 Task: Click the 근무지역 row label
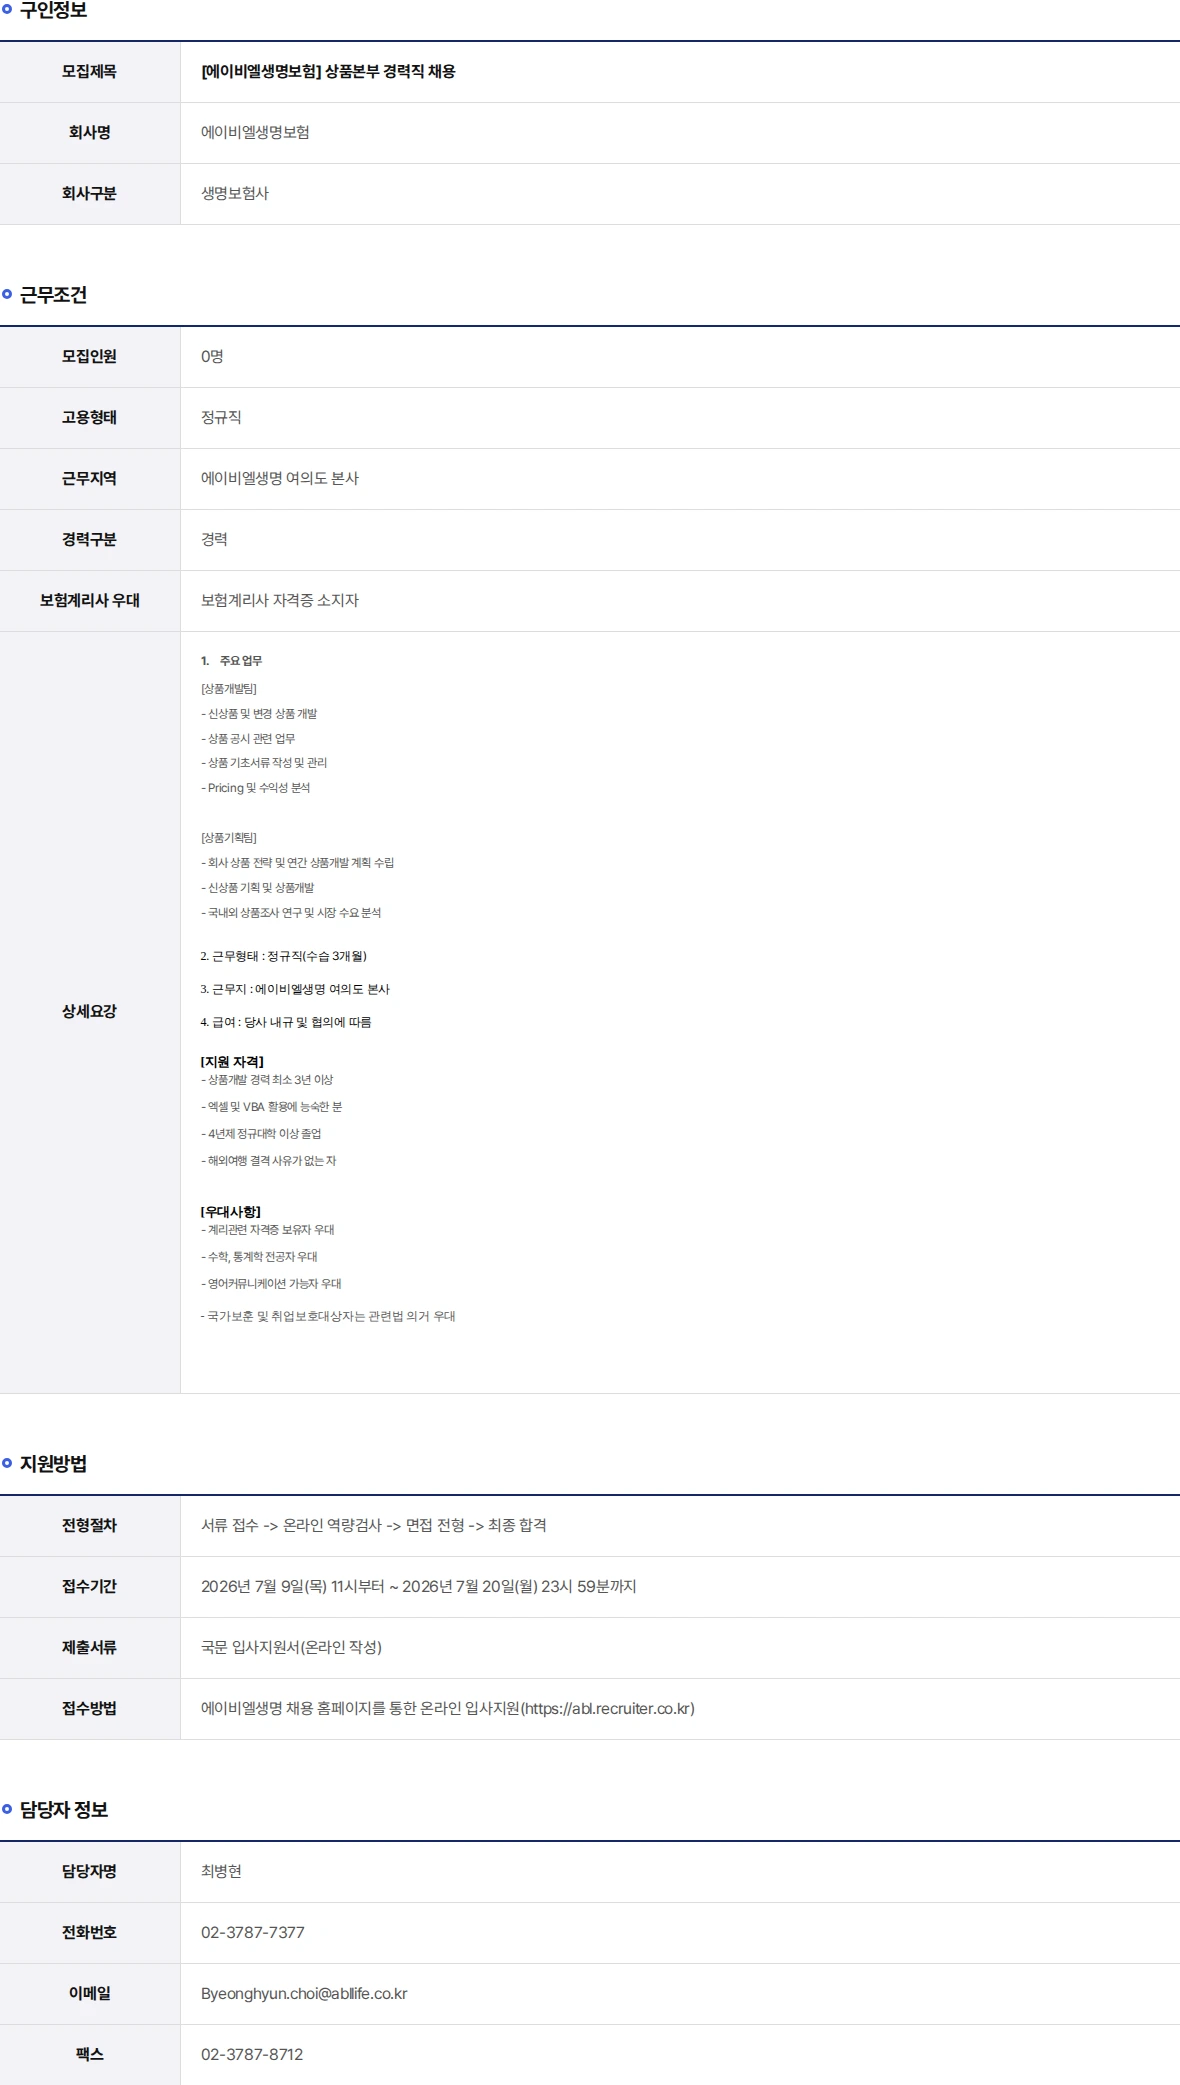pyautogui.click(x=90, y=479)
